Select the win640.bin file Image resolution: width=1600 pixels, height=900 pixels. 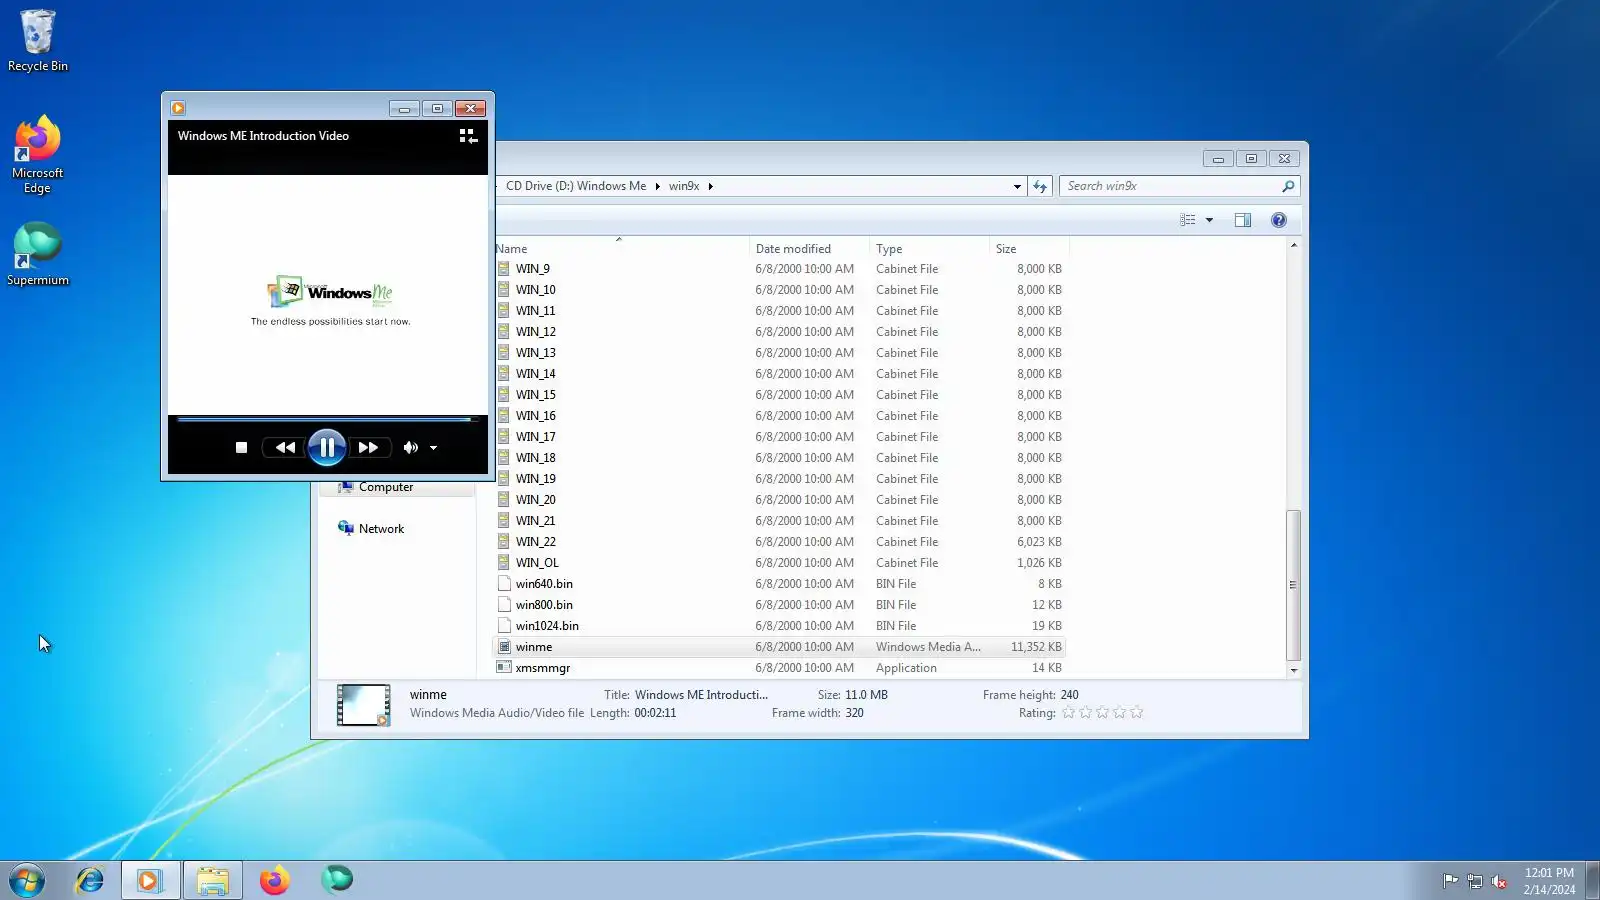(x=779, y=584)
